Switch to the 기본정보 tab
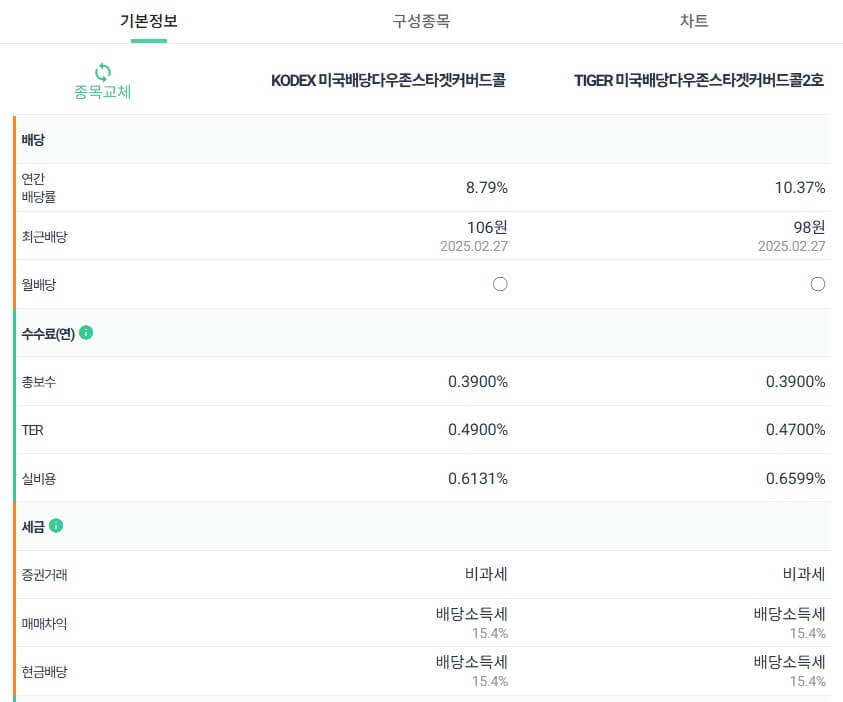 [148, 21]
